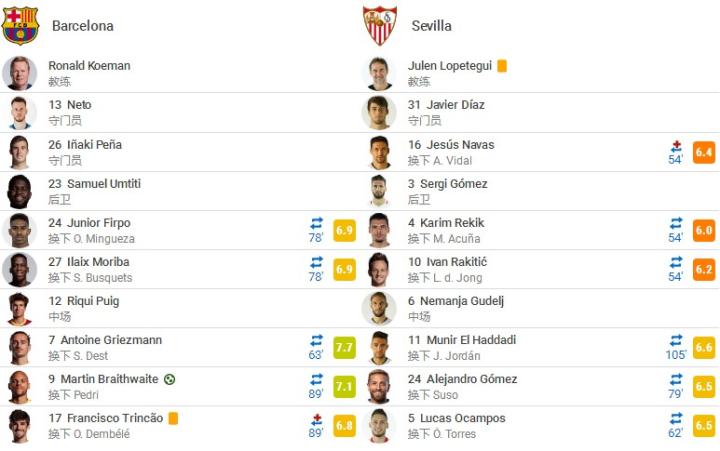Click the injury substitution icon for Jesús Navas
Screen dimensions: 720x451
coord(676,145)
